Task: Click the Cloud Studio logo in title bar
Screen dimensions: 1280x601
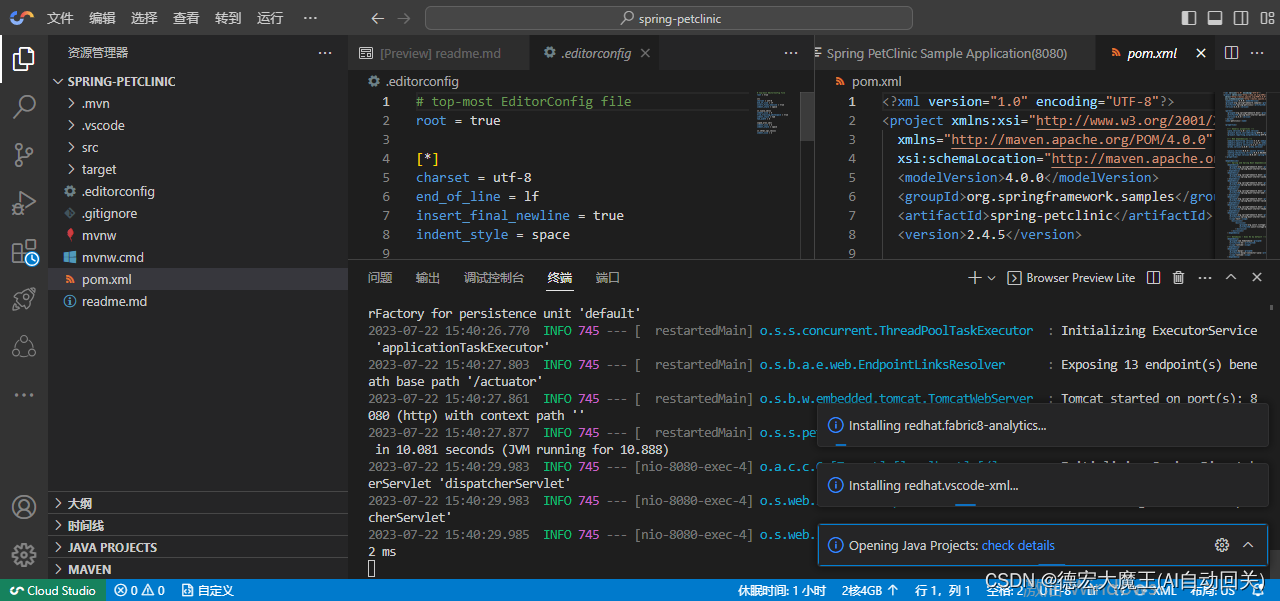Action: (21, 18)
